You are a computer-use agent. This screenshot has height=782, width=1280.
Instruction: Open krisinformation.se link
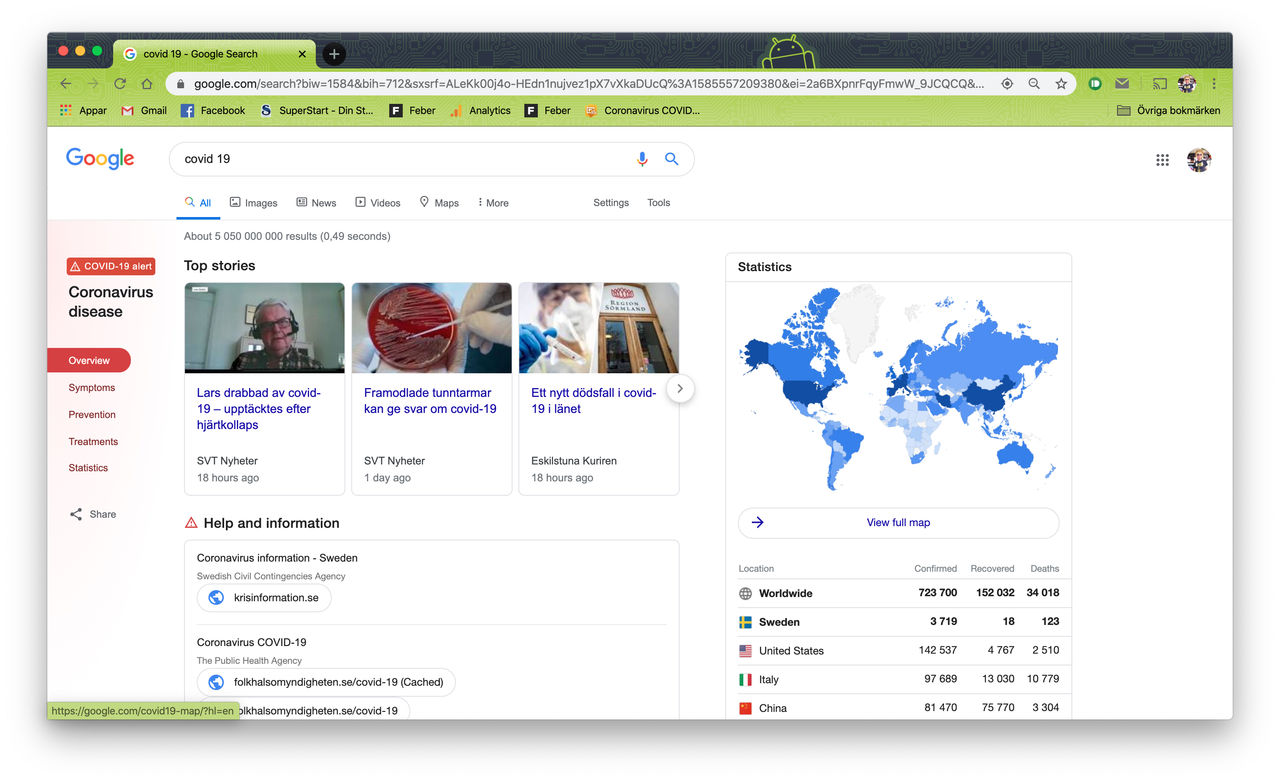point(264,598)
